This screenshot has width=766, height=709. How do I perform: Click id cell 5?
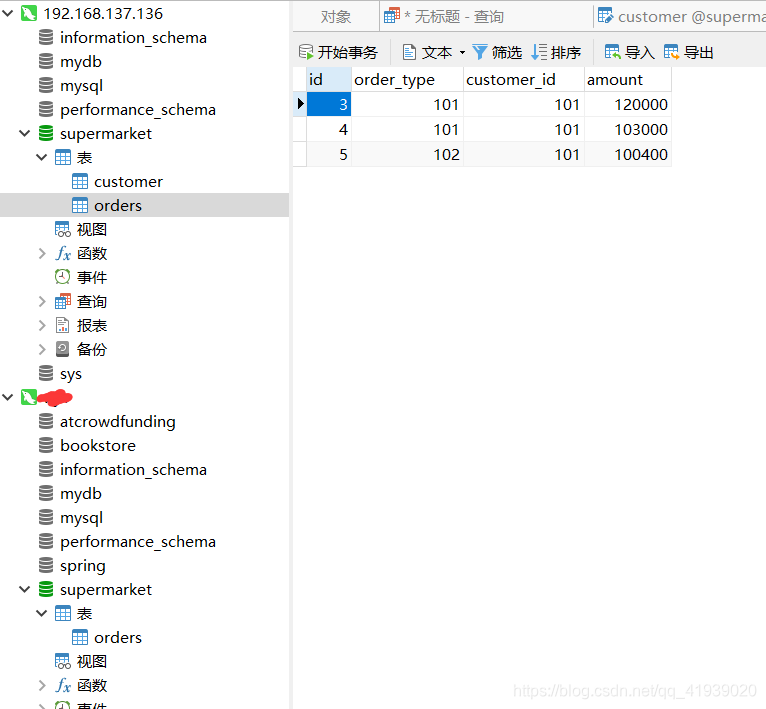[328, 154]
